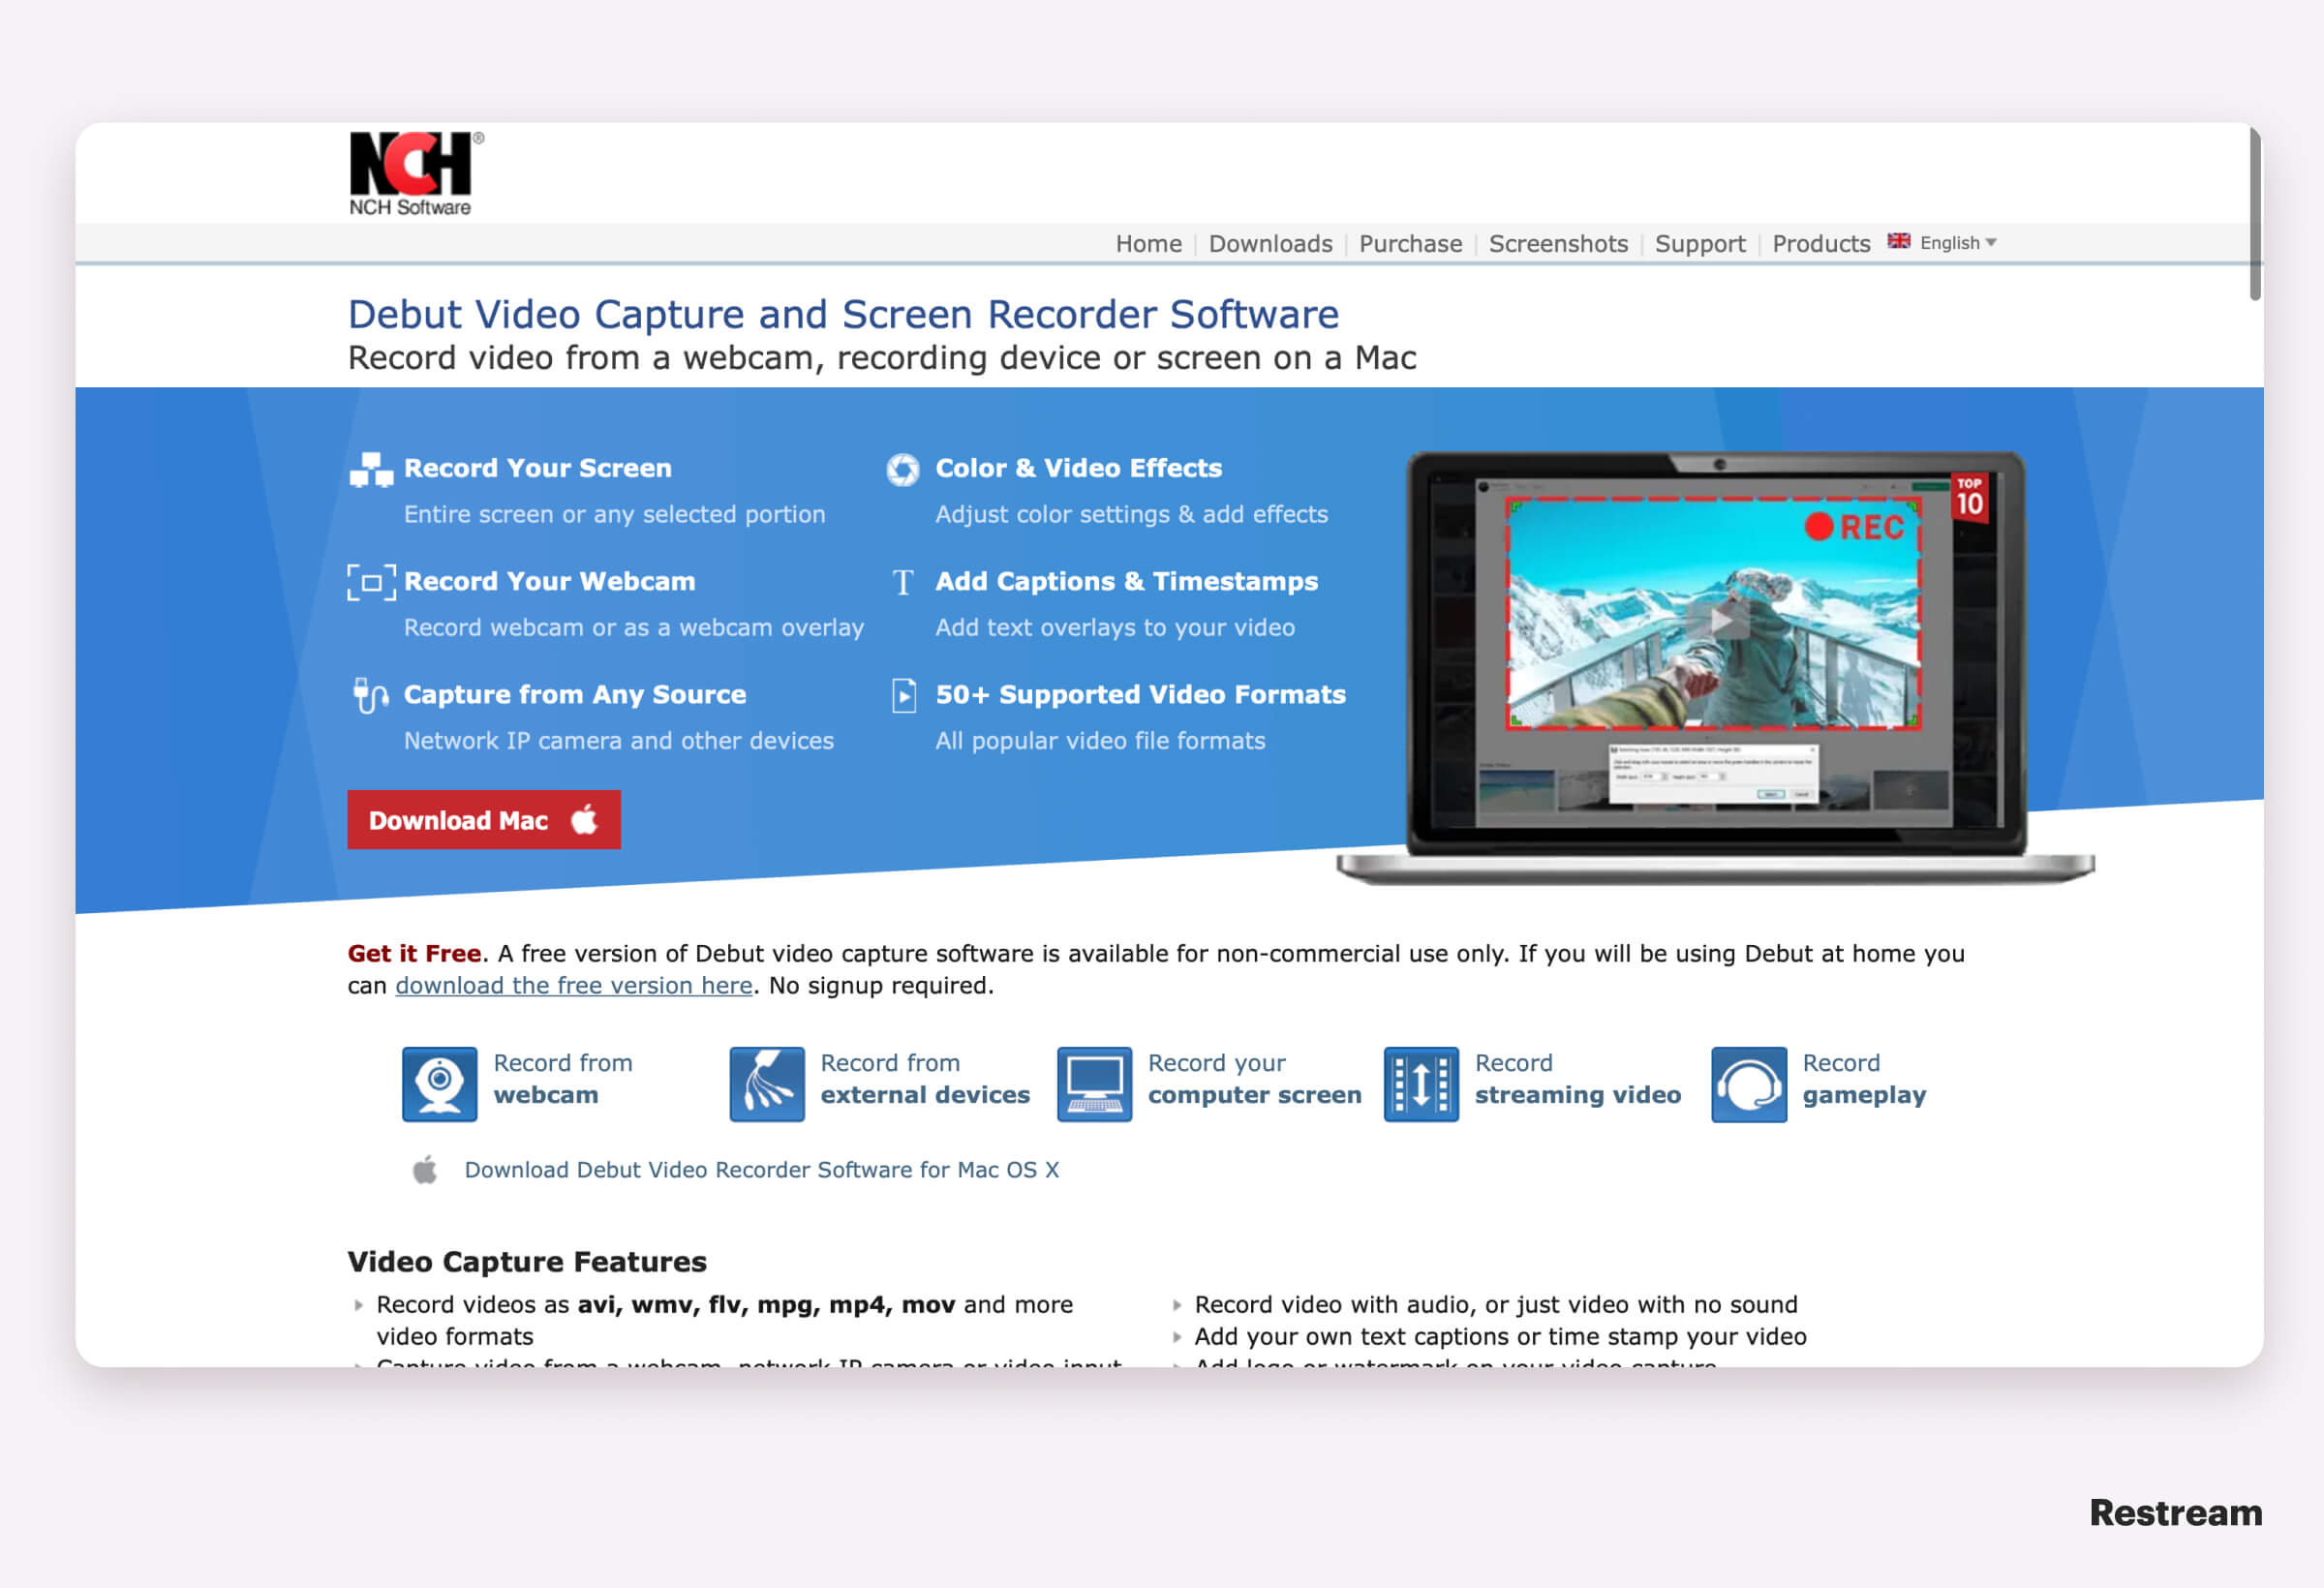Click the Record your computer screen icon
This screenshot has height=1588, width=2324.
[x=1097, y=1080]
